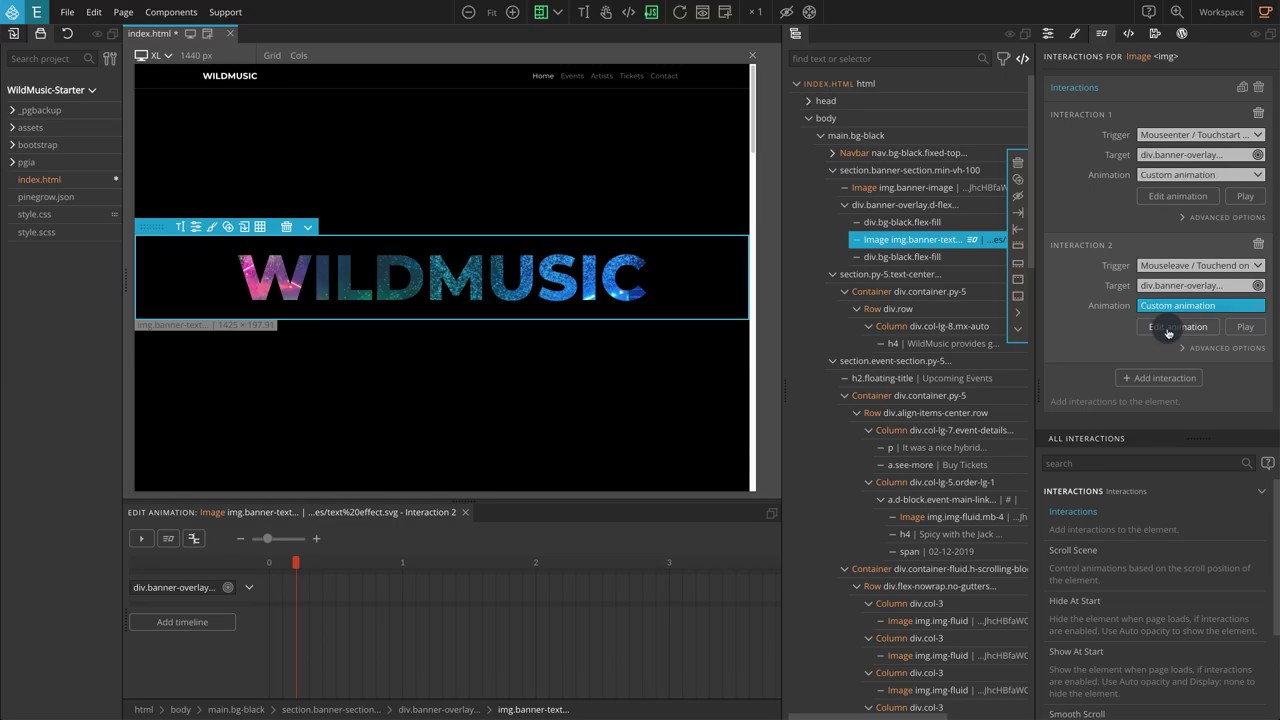Toggle the left panel eye visibility icon

tap(97, 34)
